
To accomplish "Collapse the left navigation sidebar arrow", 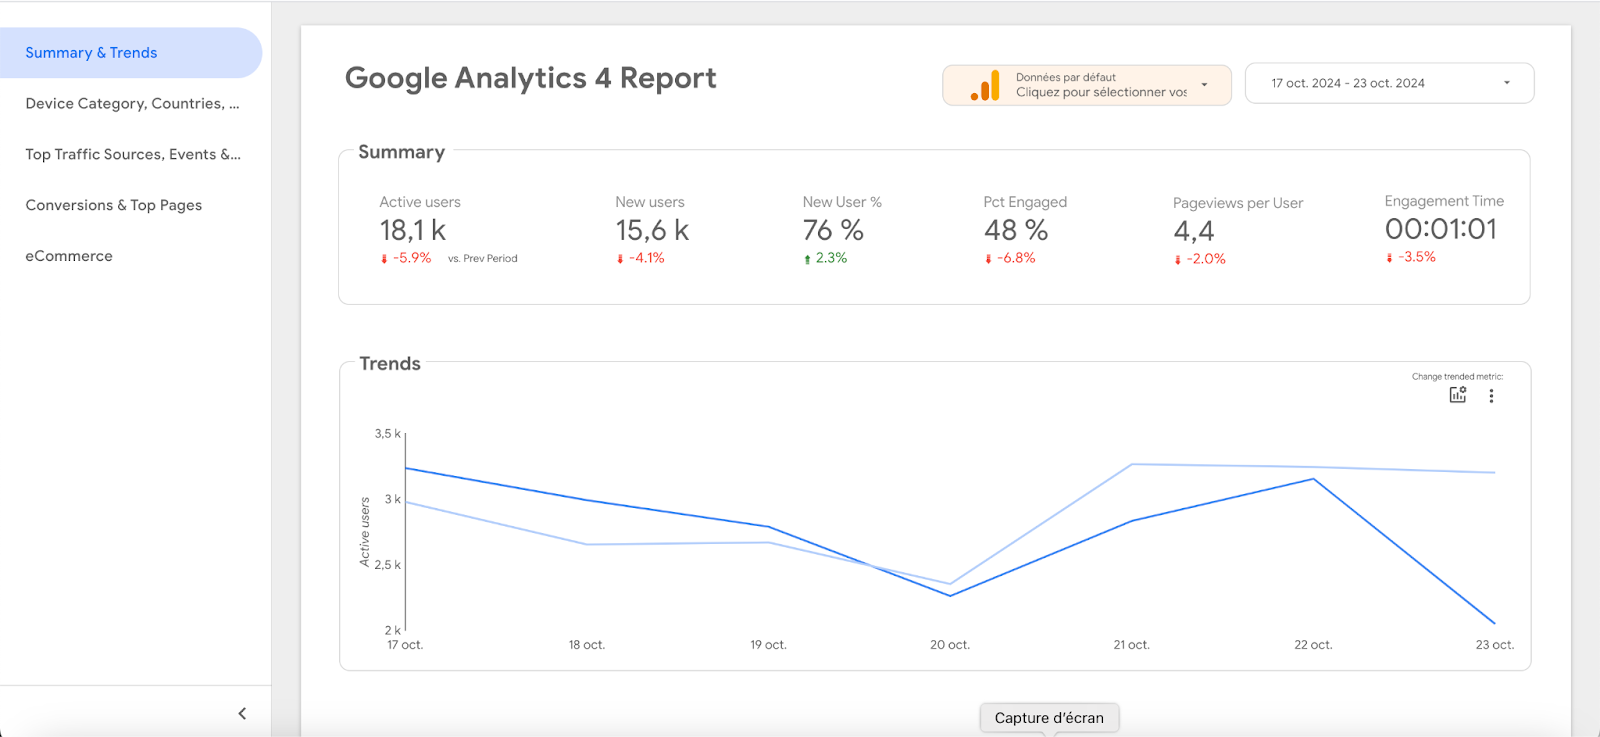I will [242, 713].
